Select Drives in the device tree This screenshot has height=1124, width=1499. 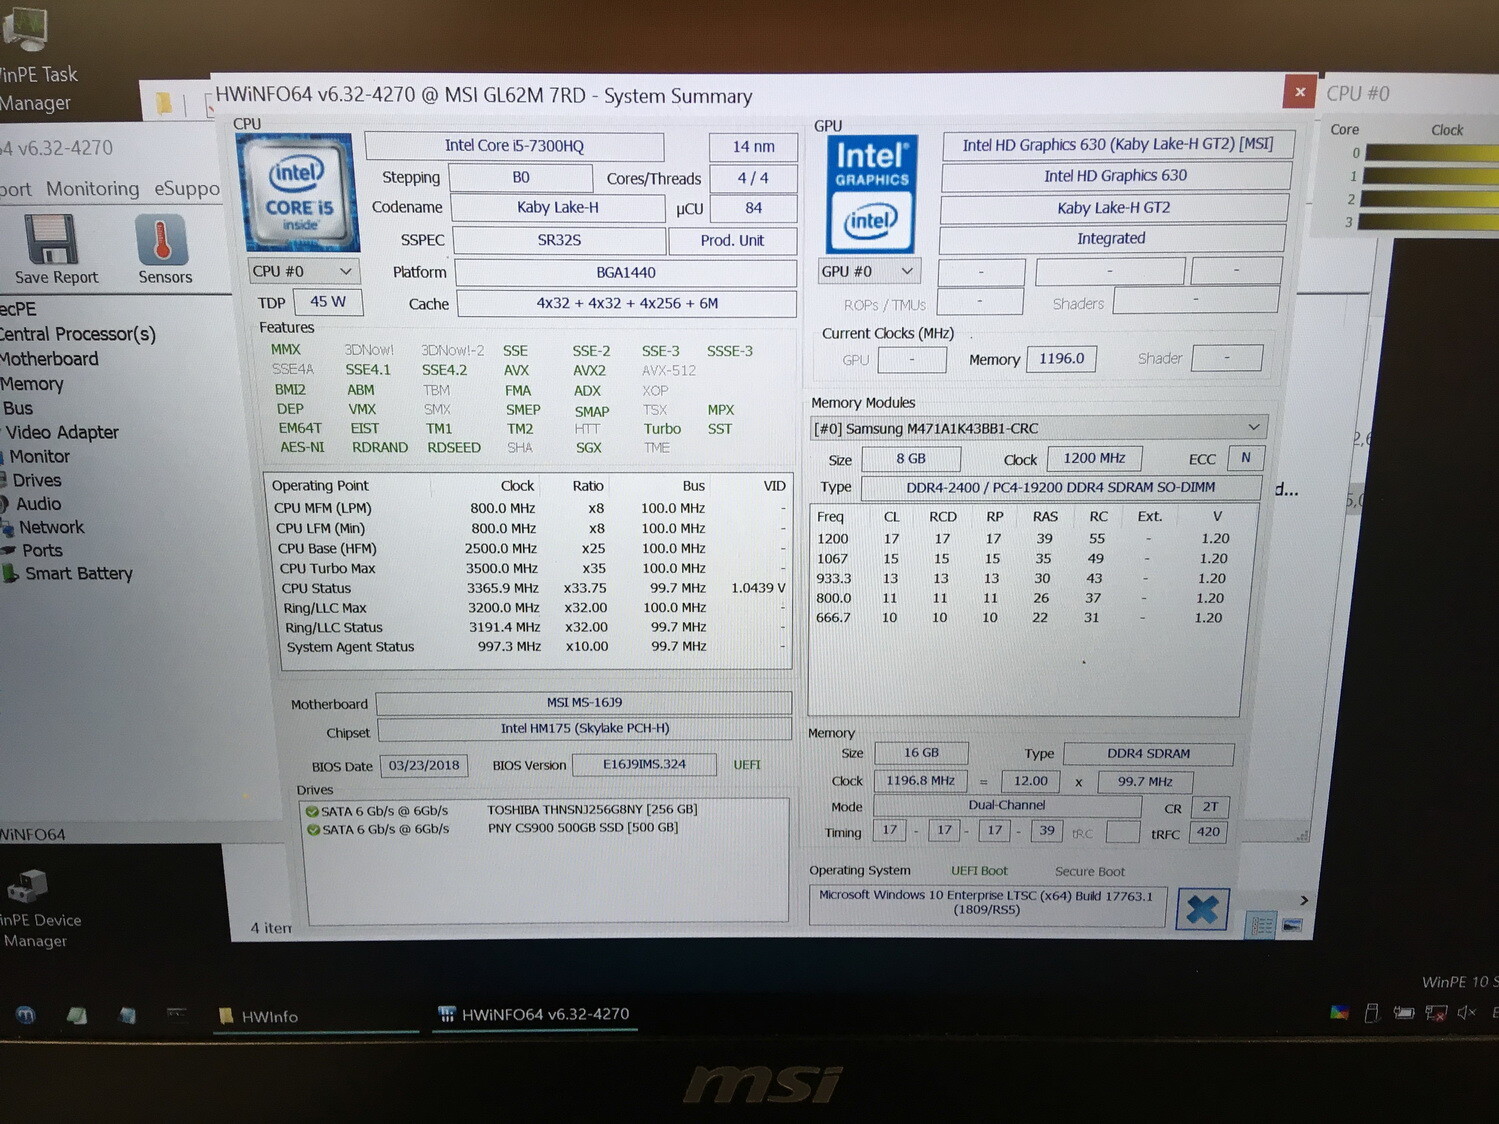[x=37, y=480]
